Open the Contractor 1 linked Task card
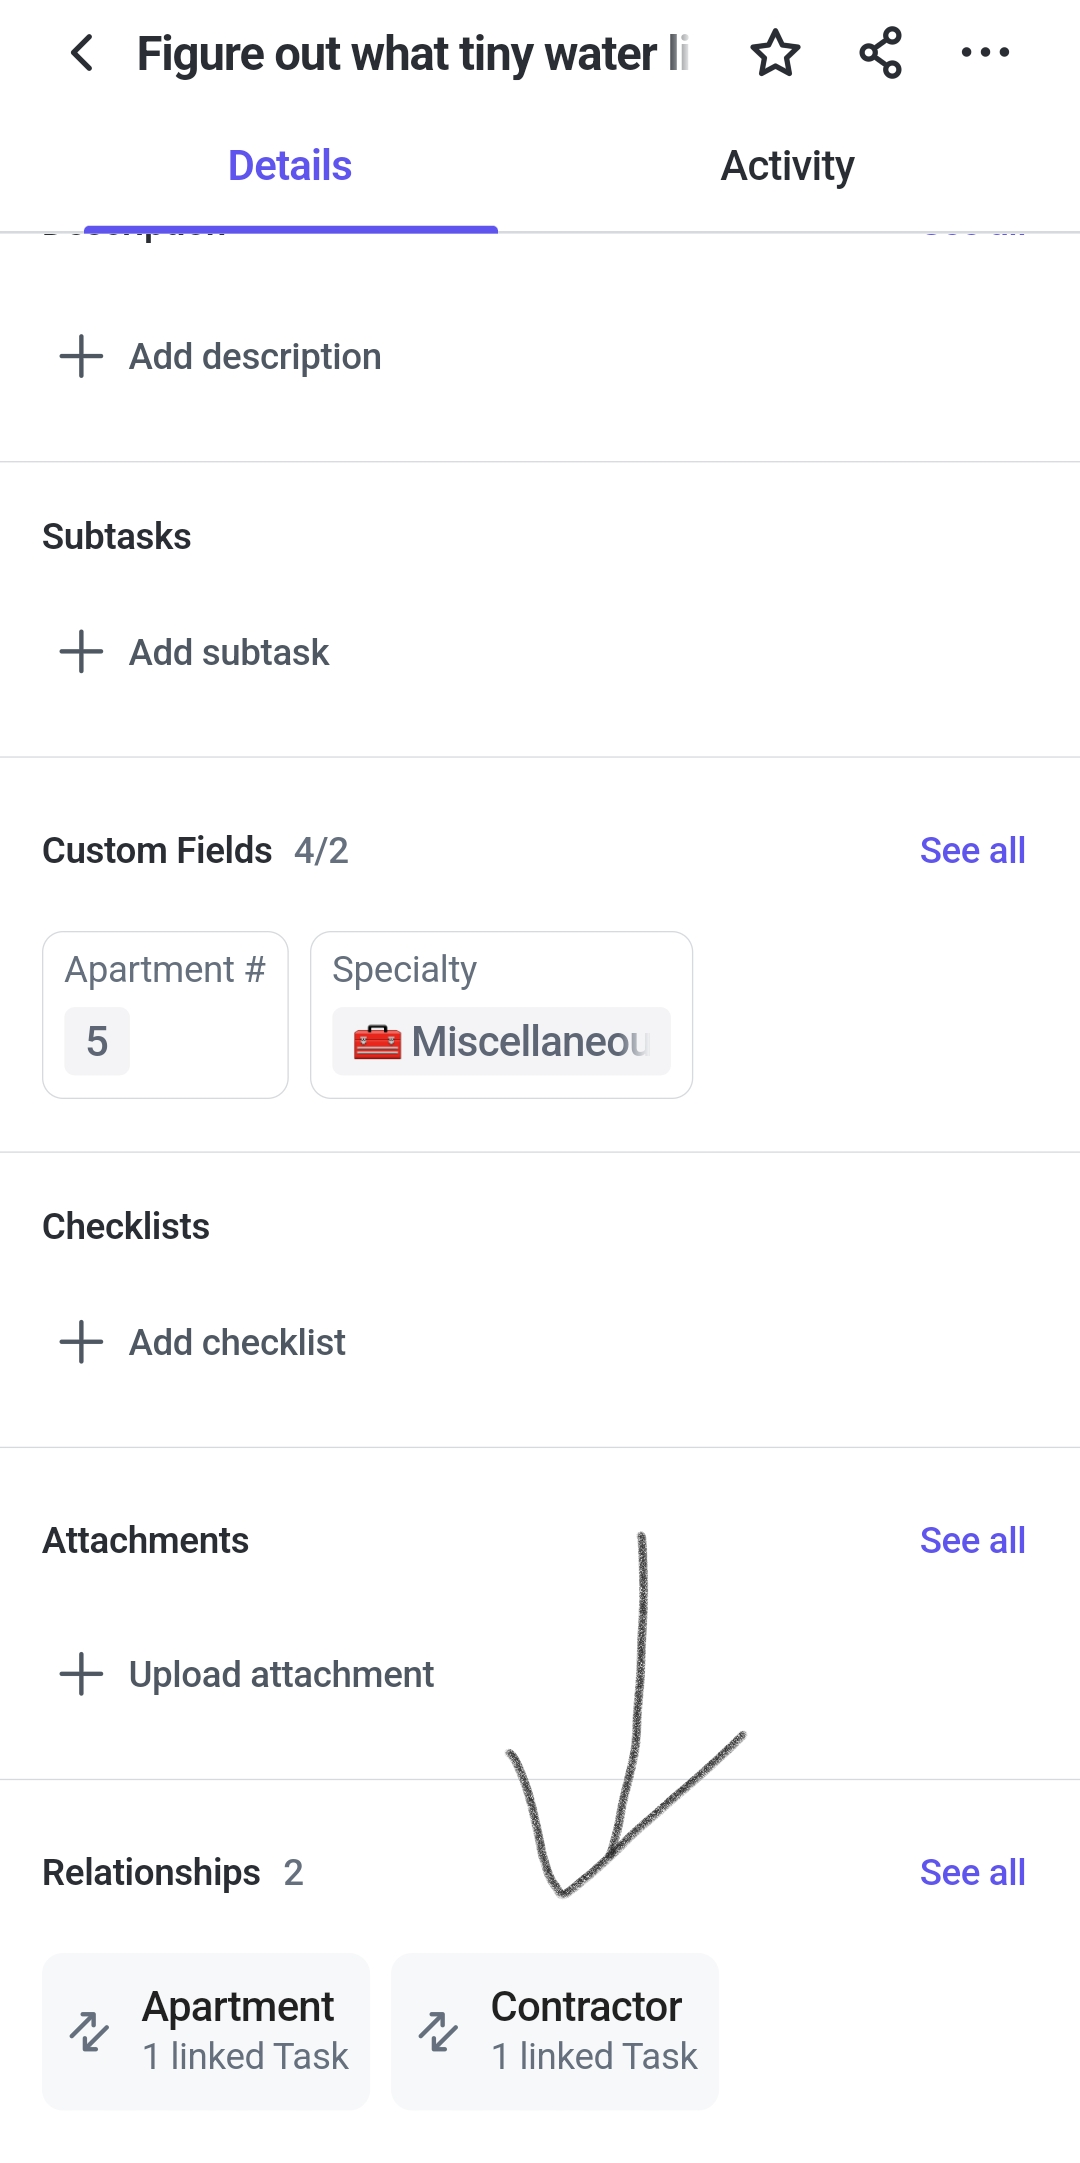The height and width of the screenshot is (2163, 1080). 555,2031
